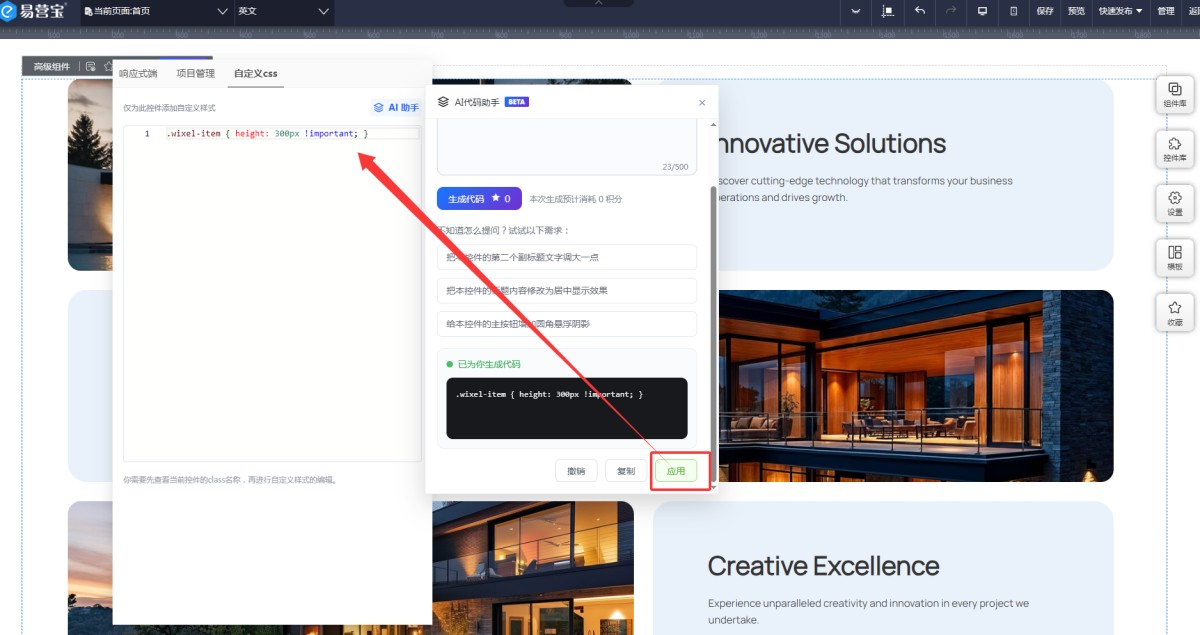Click the class名称 hint below the editor

coord(230,480)
